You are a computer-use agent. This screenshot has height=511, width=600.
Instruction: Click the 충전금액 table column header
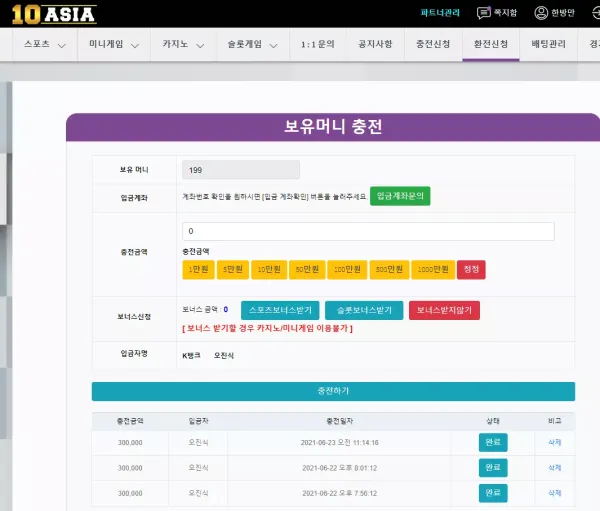click(130, 421)
